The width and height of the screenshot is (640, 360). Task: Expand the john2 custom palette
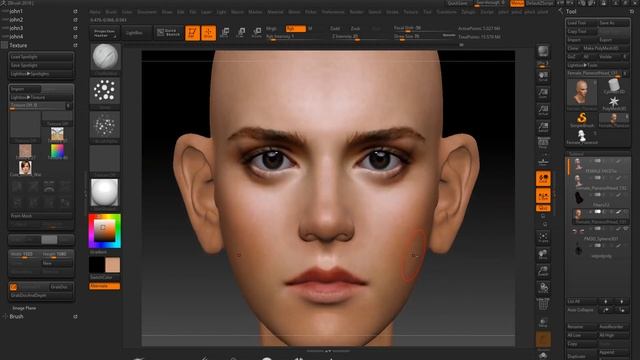coord(16,20)
